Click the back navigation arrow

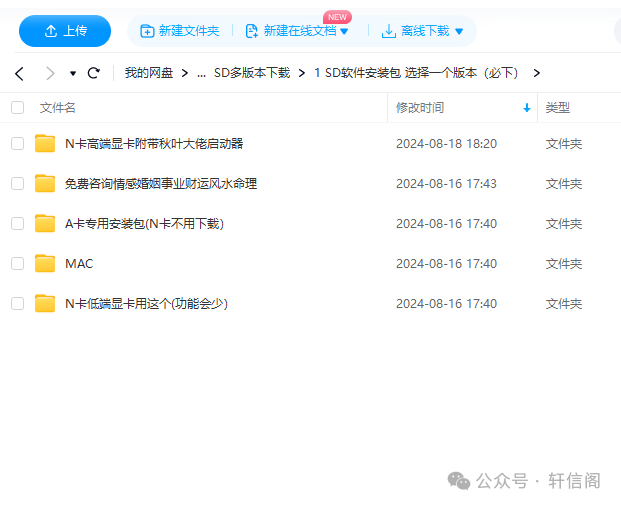19,73
